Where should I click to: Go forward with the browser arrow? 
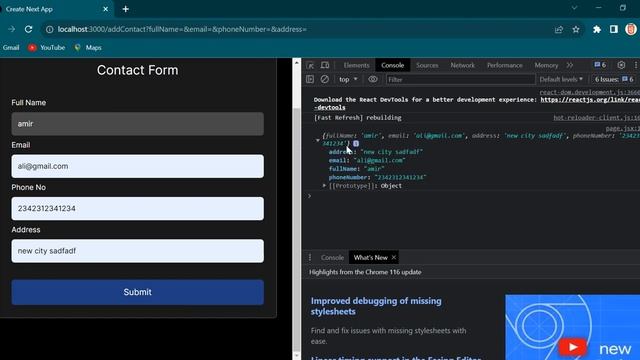pos(11,29)
